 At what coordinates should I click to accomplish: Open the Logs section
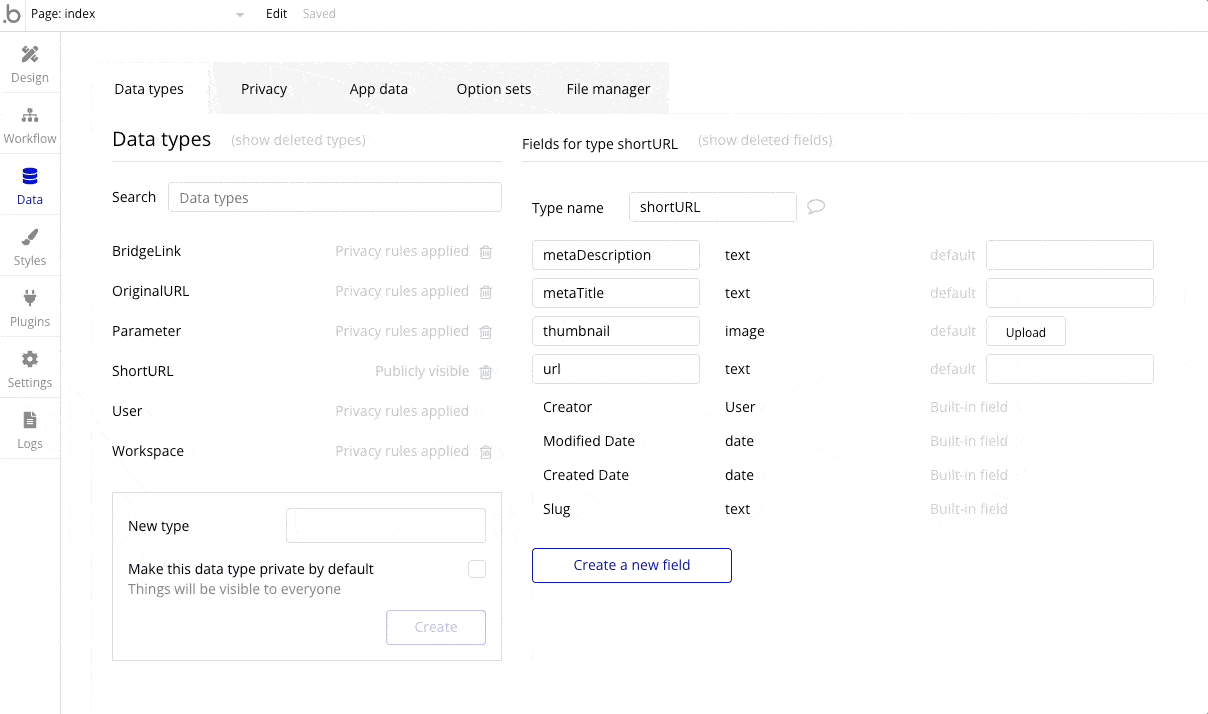pos(30,430)
